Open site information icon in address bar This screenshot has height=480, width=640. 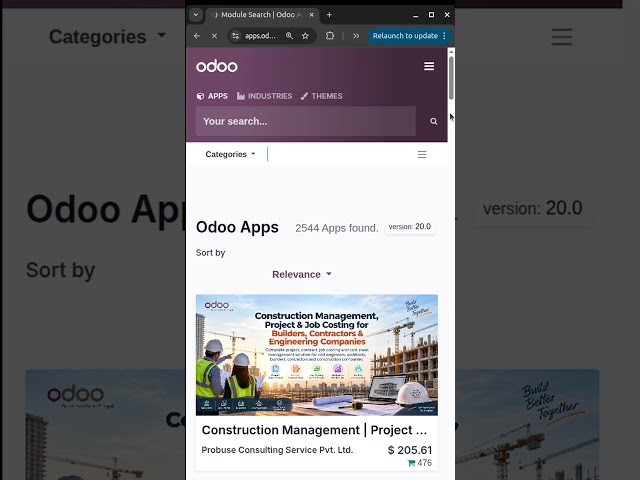pyautogui.click(x=236, y=36)
